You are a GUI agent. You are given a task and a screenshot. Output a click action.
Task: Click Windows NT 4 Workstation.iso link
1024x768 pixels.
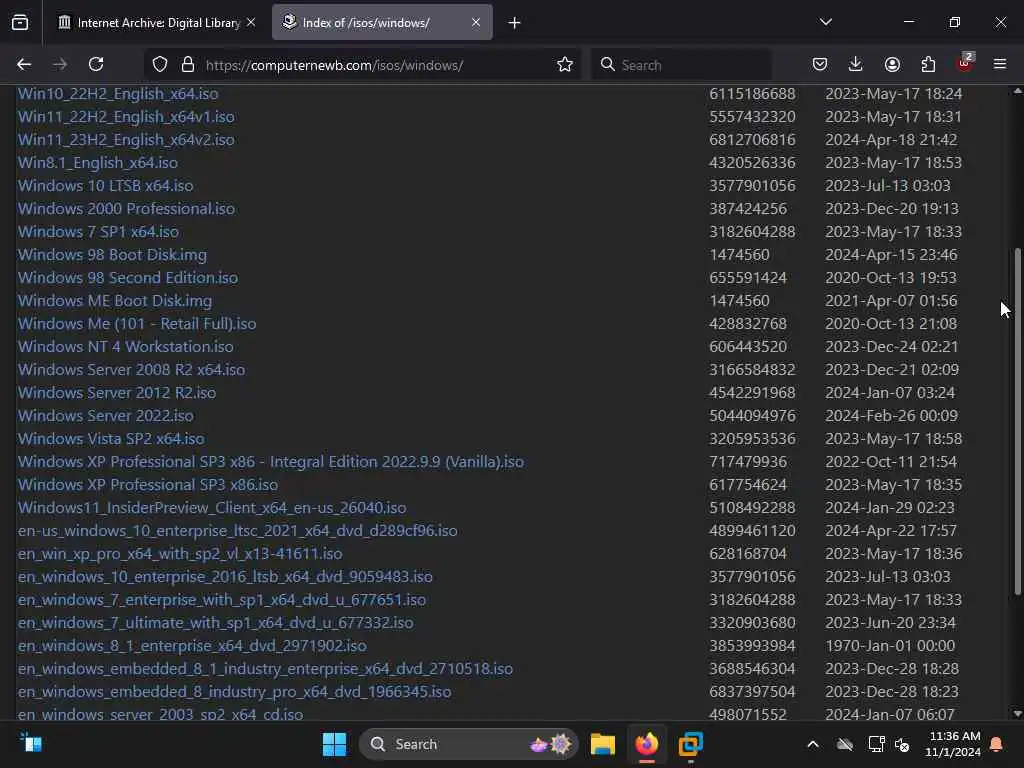(x=125, y=346)
